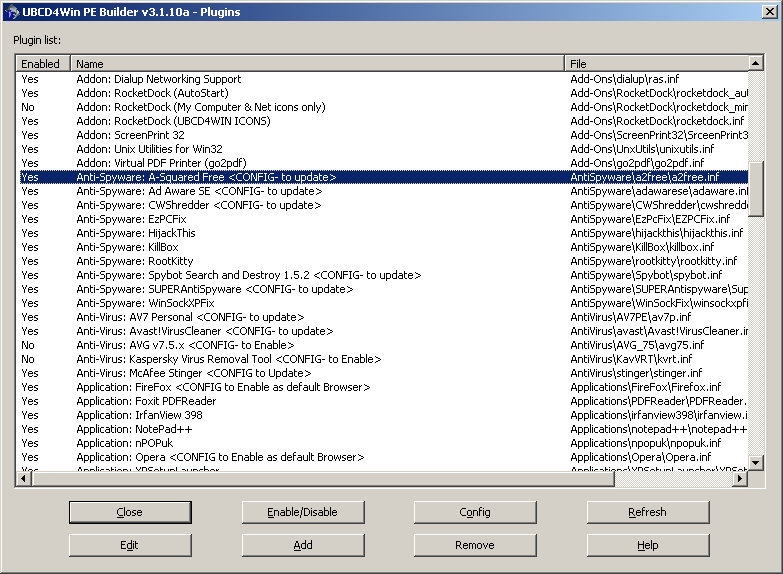Click file path Add-Ons\dialup\ras.inf

625,79
